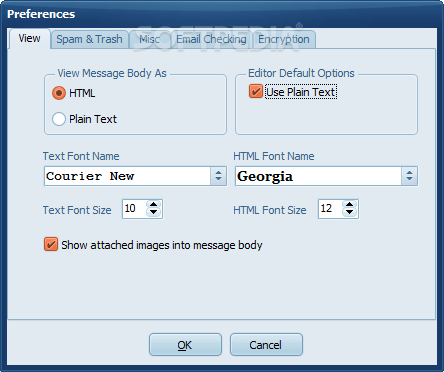
Task: Open the HTML Font Name dropdown arrow
Action: coord(409,176)
